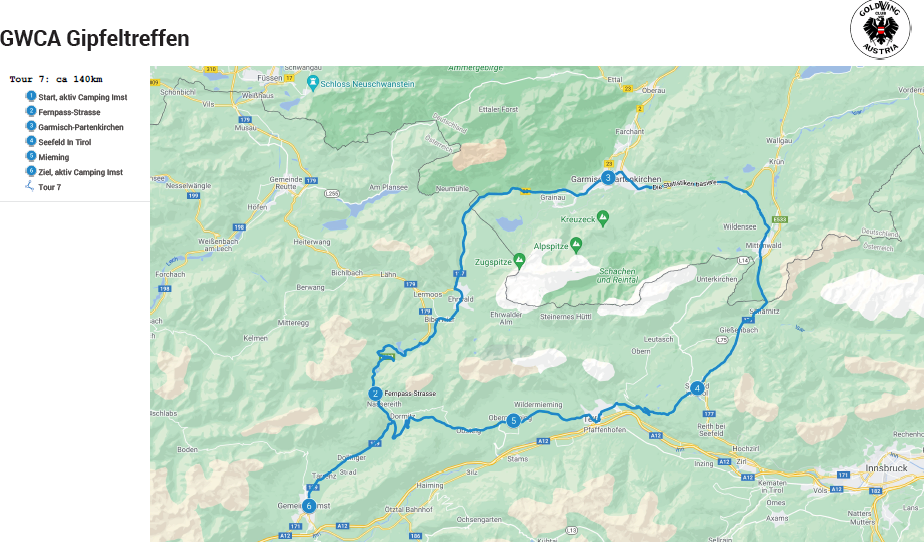Click the Alpspitze green mountain icon

point(576,244)
